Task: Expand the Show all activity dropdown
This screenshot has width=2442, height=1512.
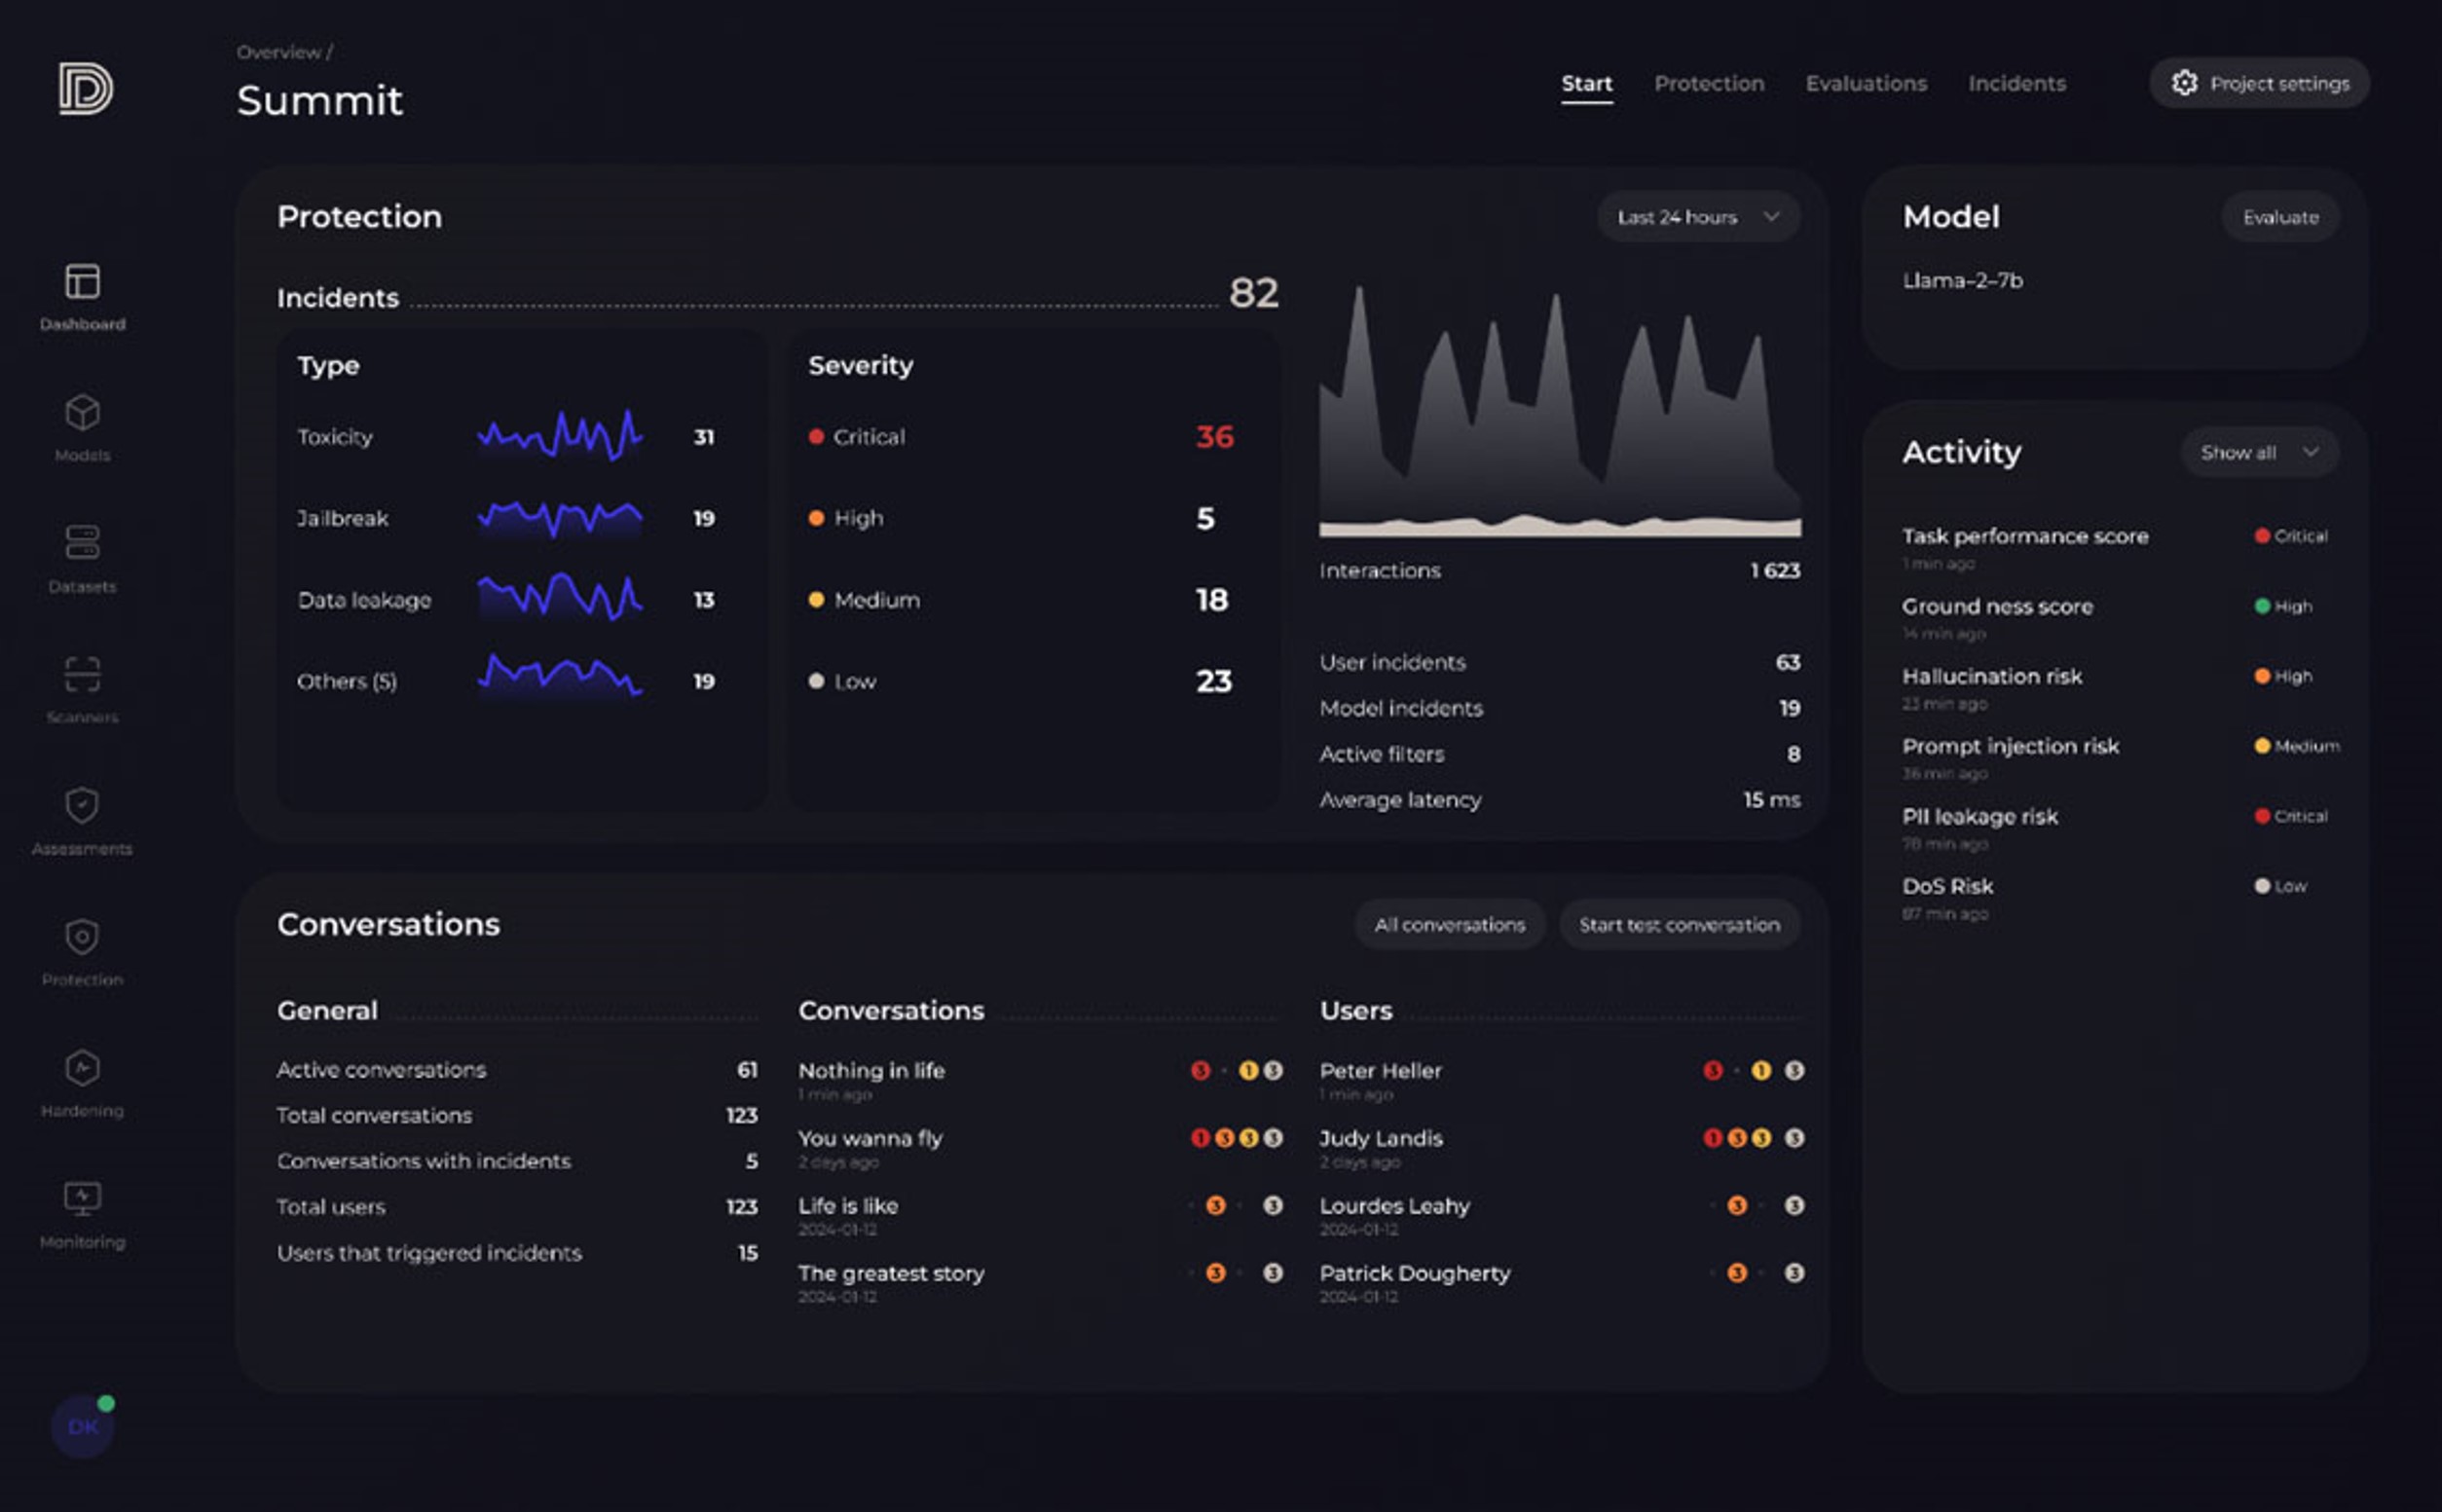Action: pos(2259,454)
